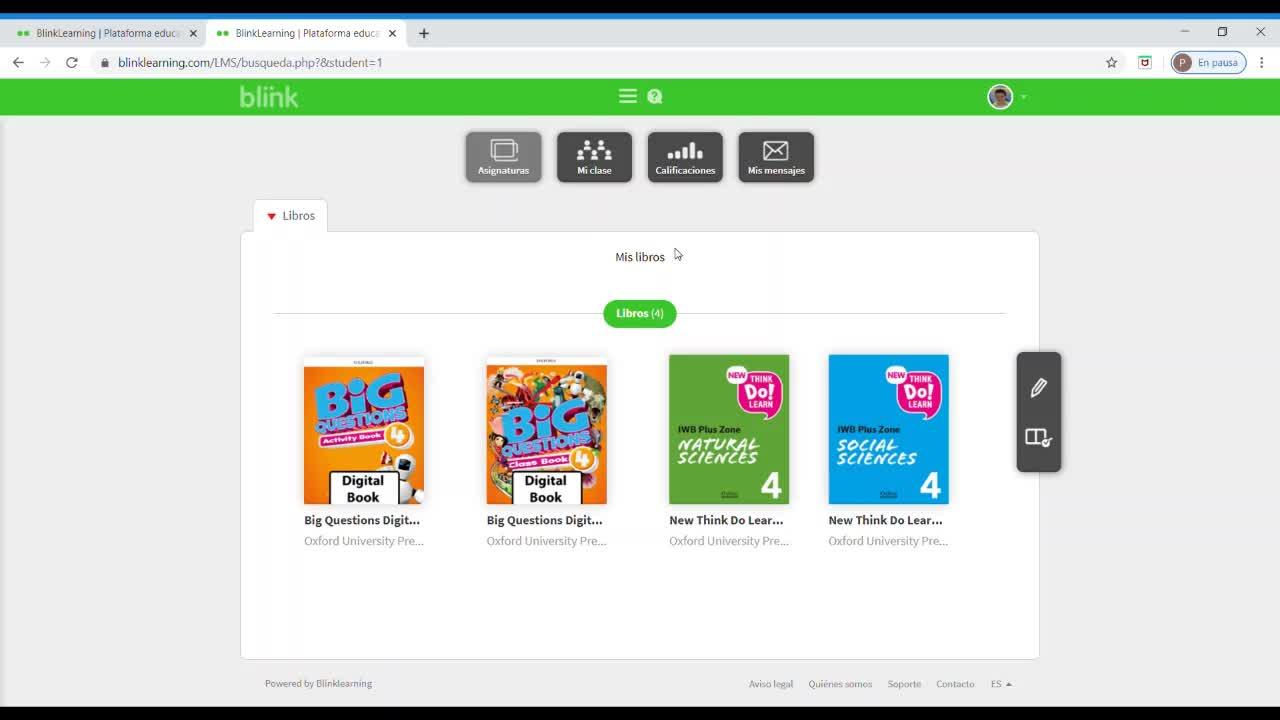Click the red browser extension icon

(x=1145, y=62)
